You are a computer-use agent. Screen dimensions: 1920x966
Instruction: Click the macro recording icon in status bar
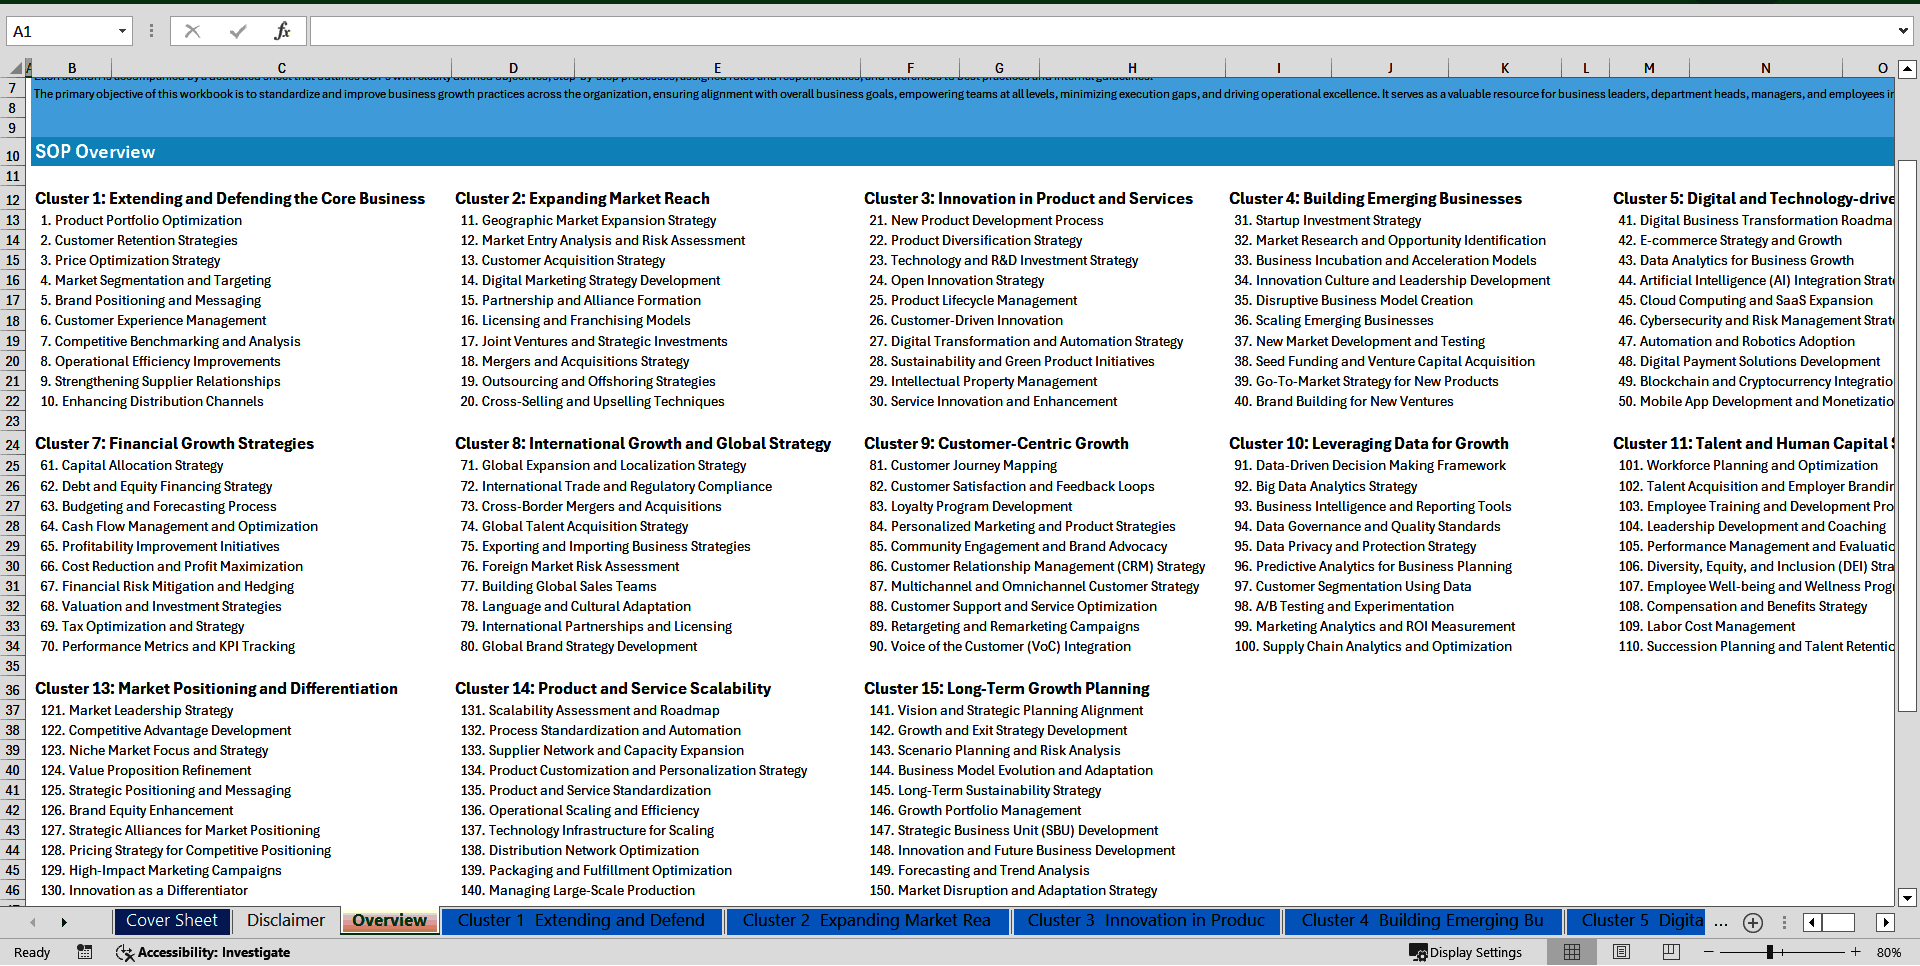(x=85, y=952)
